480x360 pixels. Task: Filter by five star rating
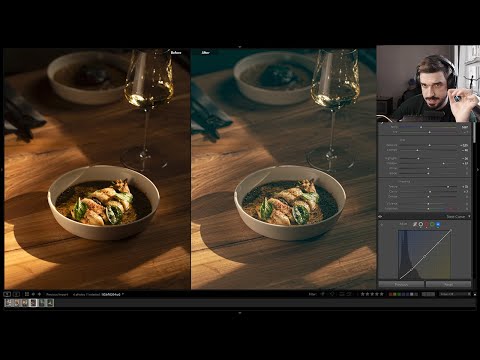point(381,294)
